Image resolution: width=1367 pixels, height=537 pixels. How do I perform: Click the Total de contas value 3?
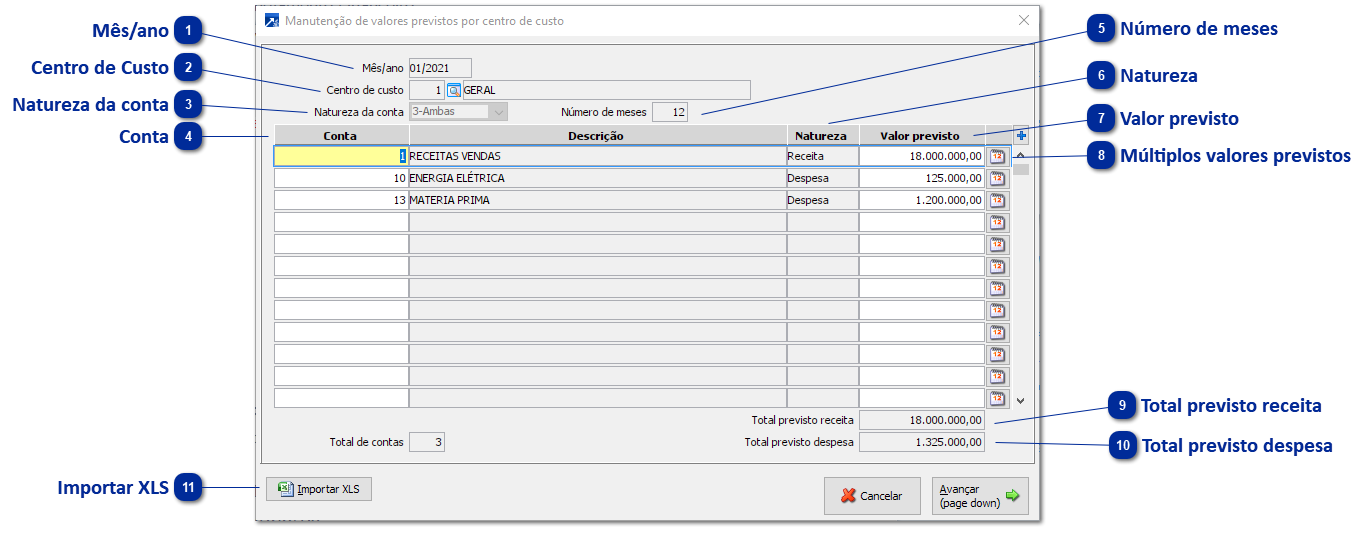[427, 441]
